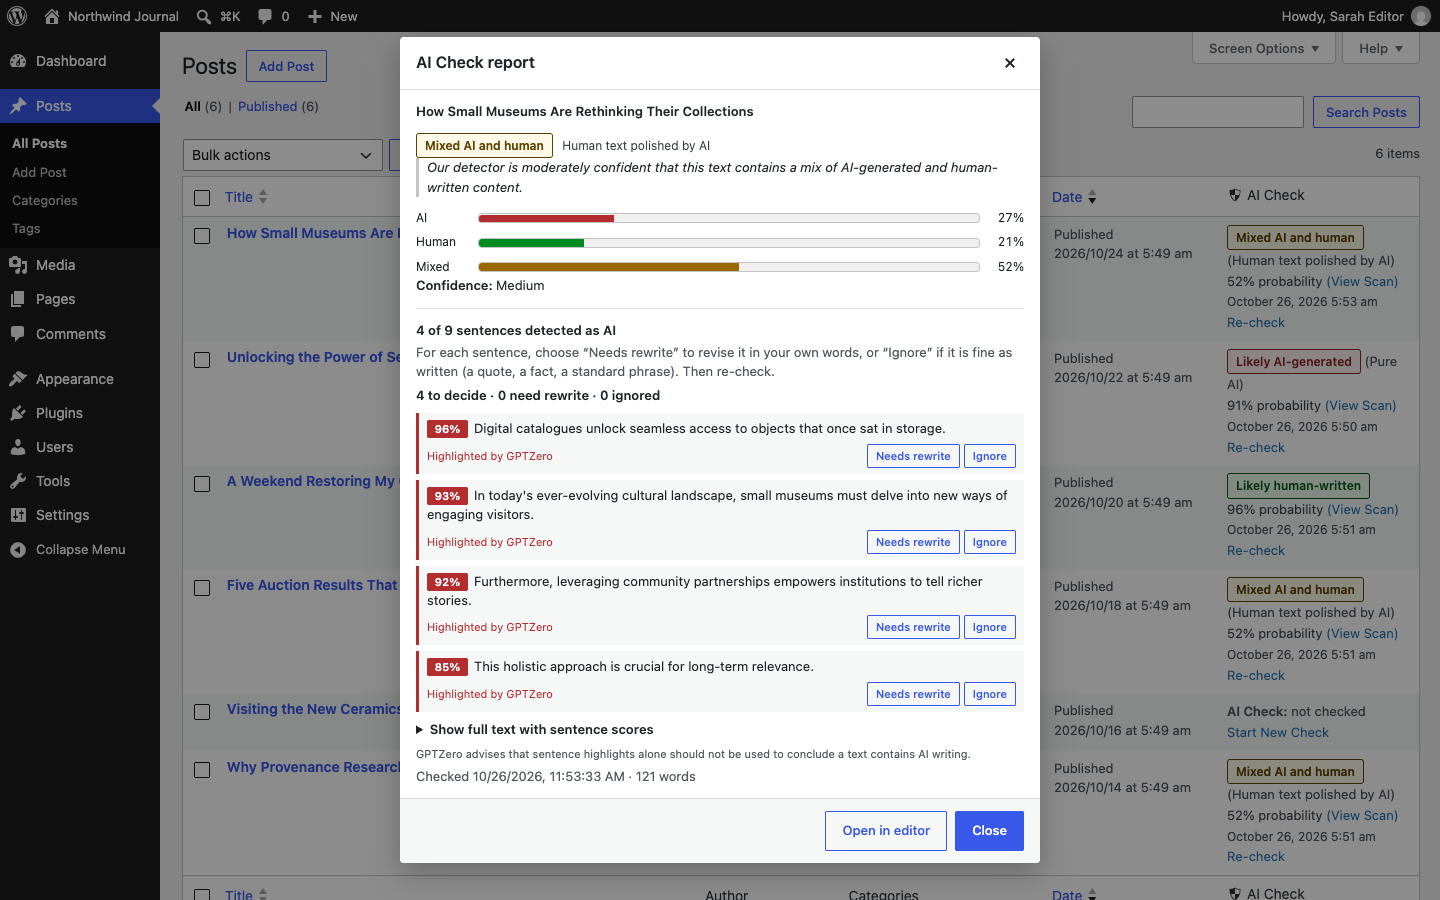This screenshot has height=900, width=1440.
Task: Close the AI Check report dialog
Action: coord(1010,63)
